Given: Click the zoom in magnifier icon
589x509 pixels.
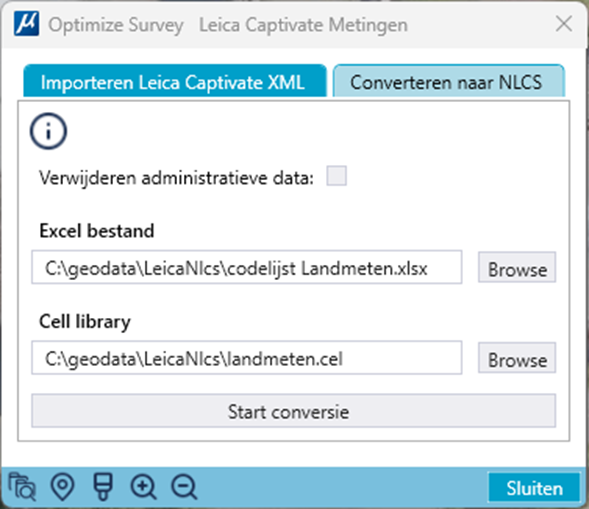Looking at the screenshot, I should (143, 487).
